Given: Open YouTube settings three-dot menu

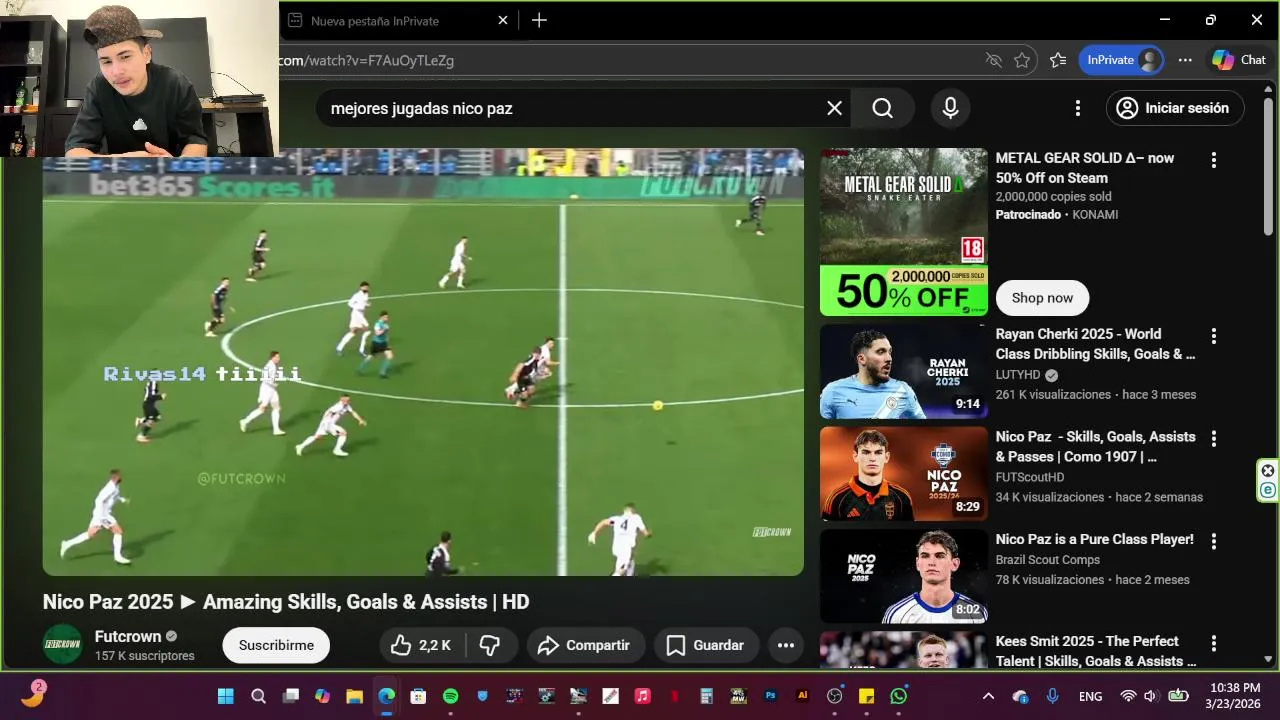Looking at the screenshot, I should click(1077, 108).
